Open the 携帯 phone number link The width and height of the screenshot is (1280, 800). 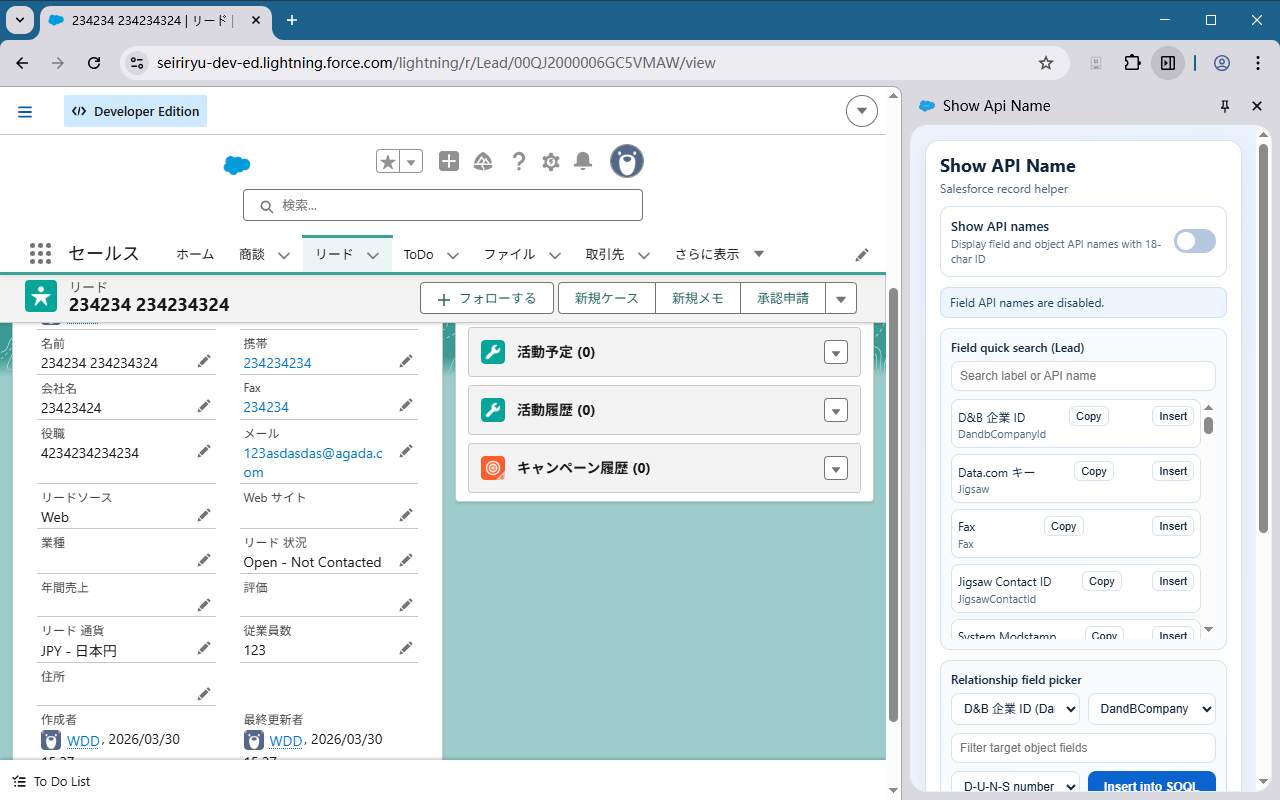tap(277, 363)
